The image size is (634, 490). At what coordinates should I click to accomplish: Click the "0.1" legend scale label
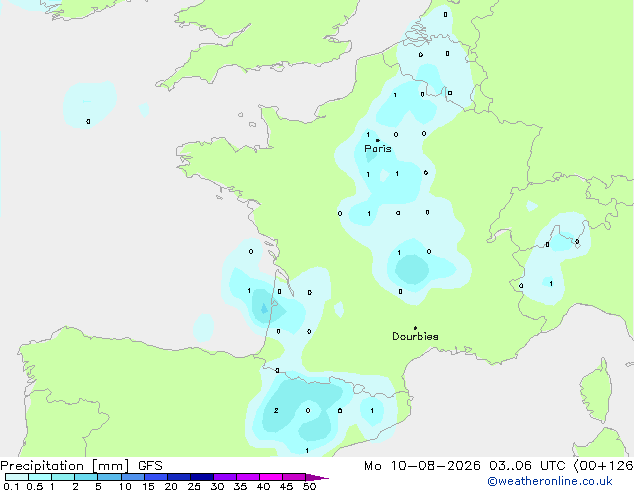click(x=11, y=486)
